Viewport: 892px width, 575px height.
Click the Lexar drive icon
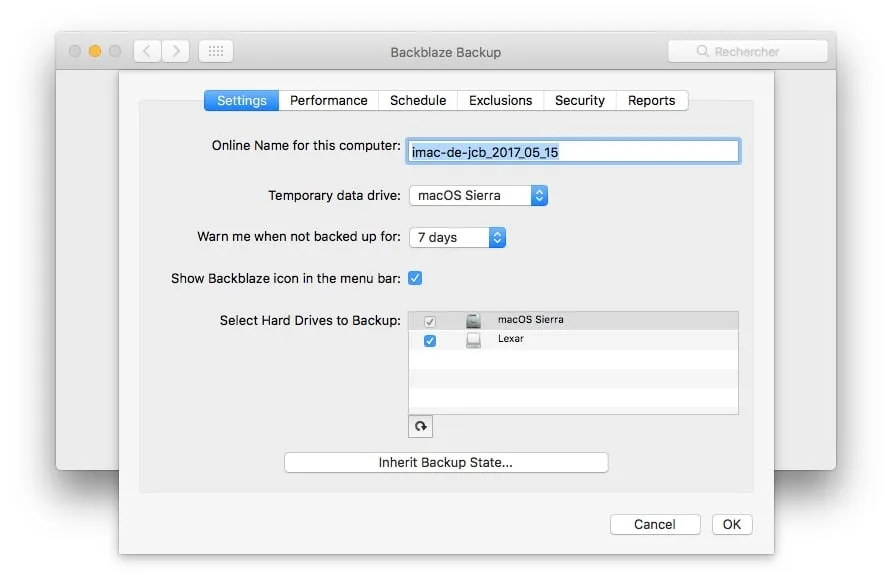tap(473, 340)
